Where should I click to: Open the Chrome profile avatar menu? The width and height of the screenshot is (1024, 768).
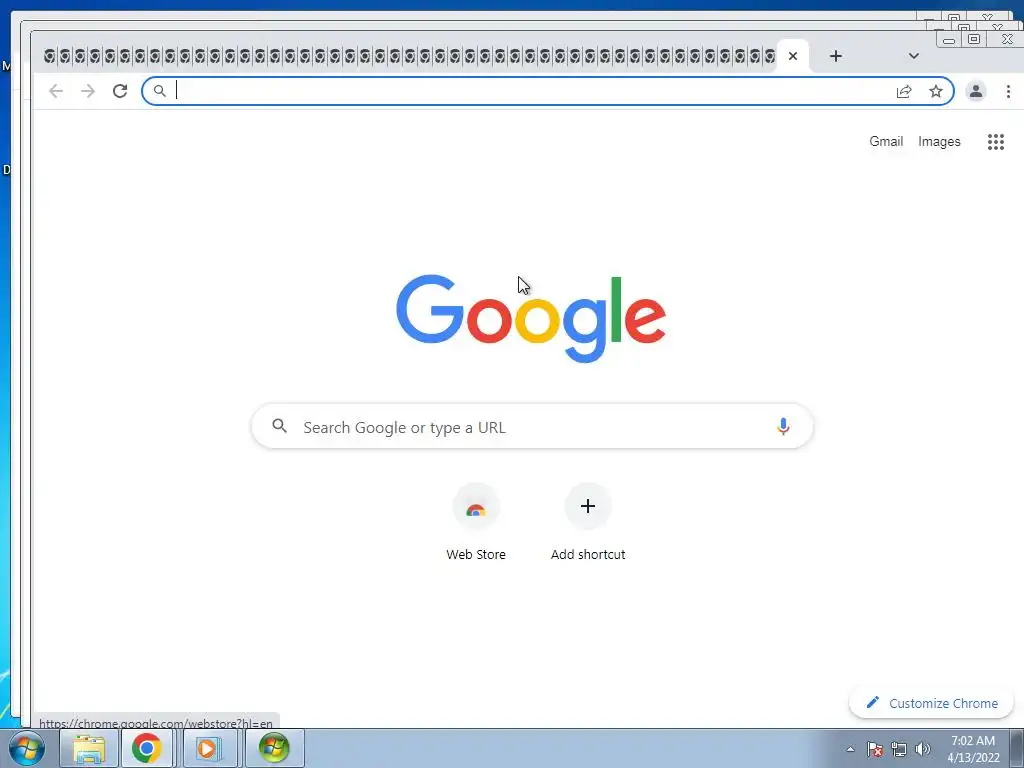pos(976,91)
